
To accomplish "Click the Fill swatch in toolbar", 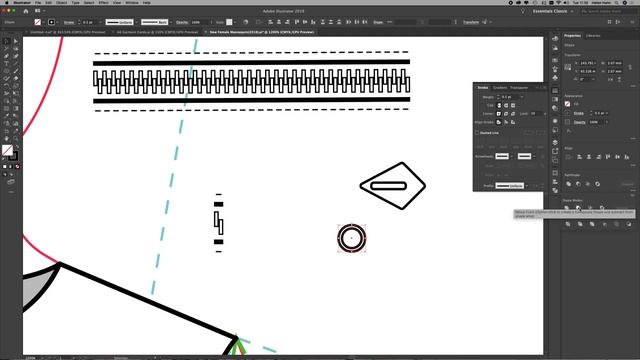I will [7, 150].
